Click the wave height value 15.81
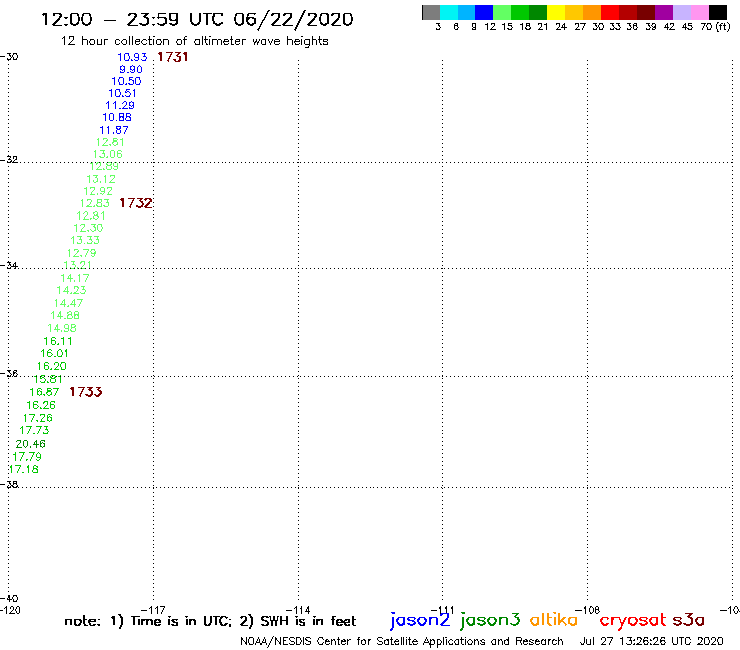This screenshot has height=650, width=740. tap(48, 379)
